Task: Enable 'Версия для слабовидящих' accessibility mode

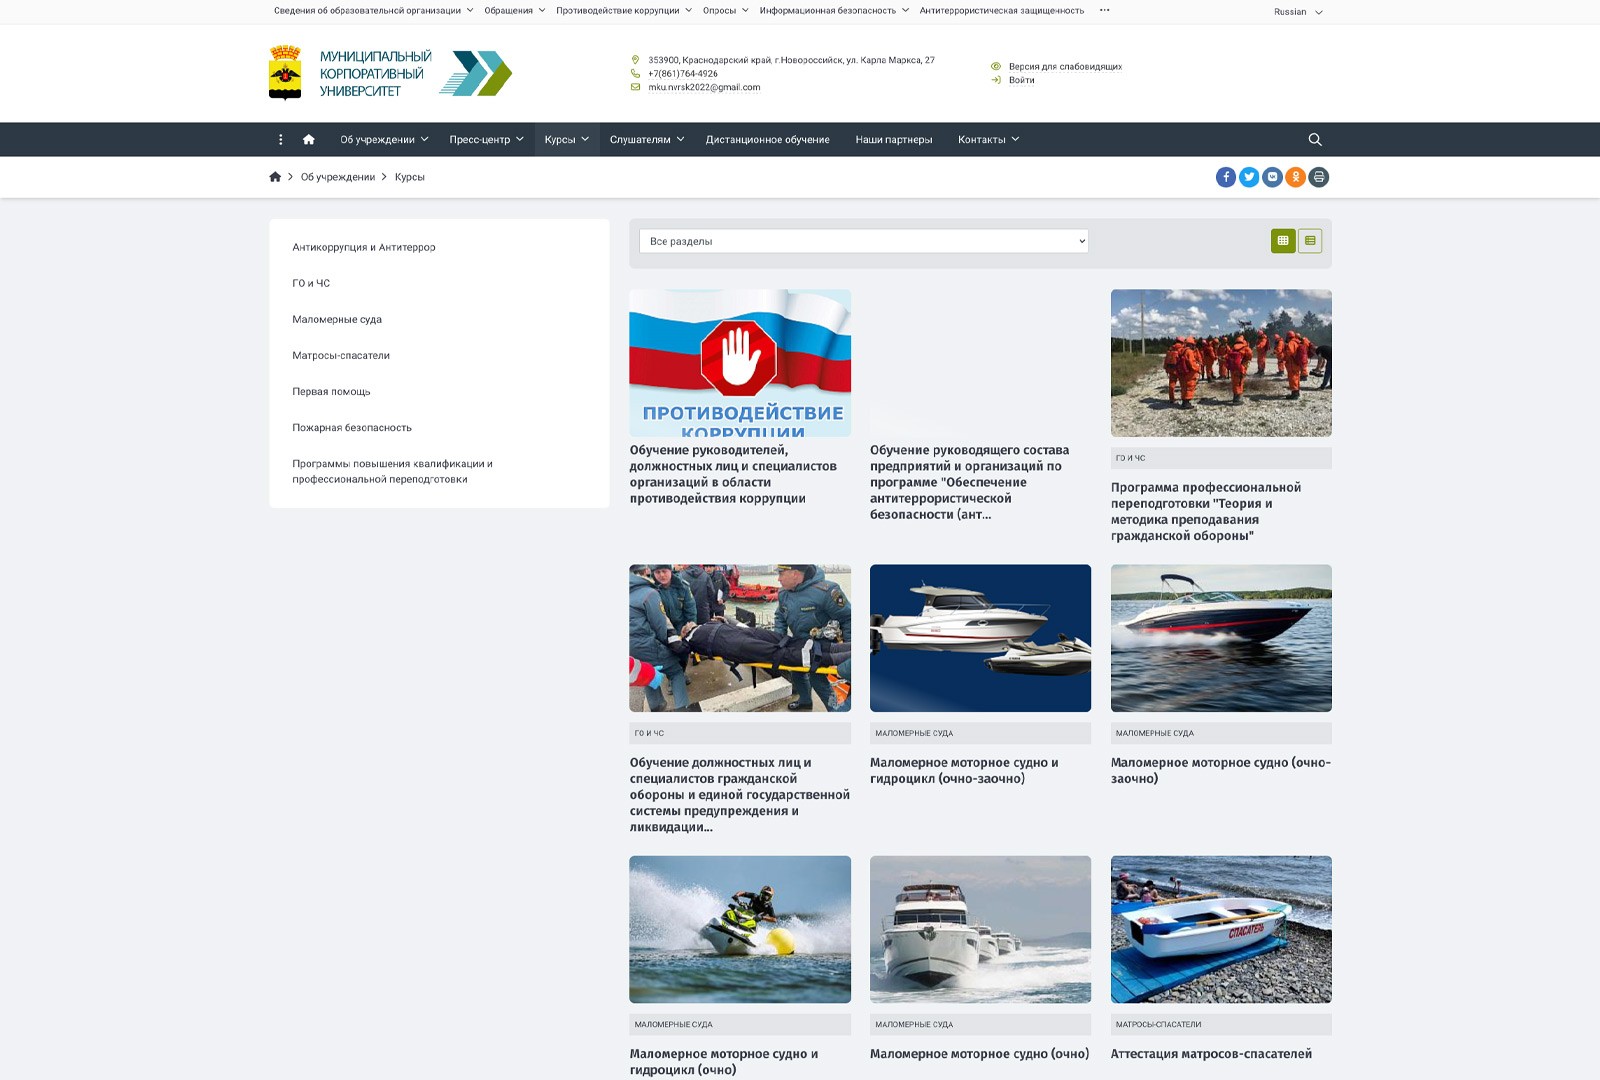Action: coord(1064,67)
